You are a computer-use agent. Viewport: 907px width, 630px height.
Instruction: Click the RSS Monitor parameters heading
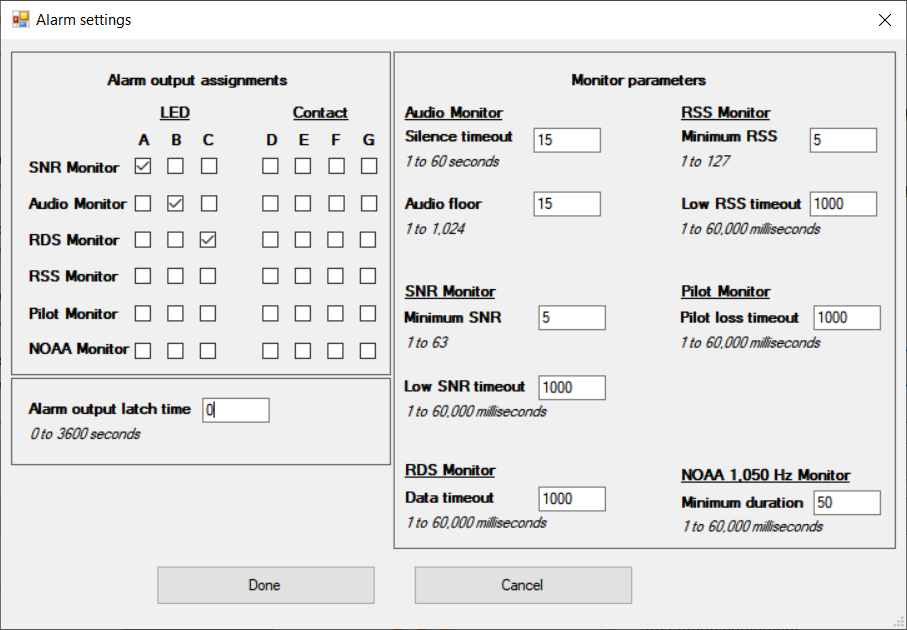click(725, 113)
